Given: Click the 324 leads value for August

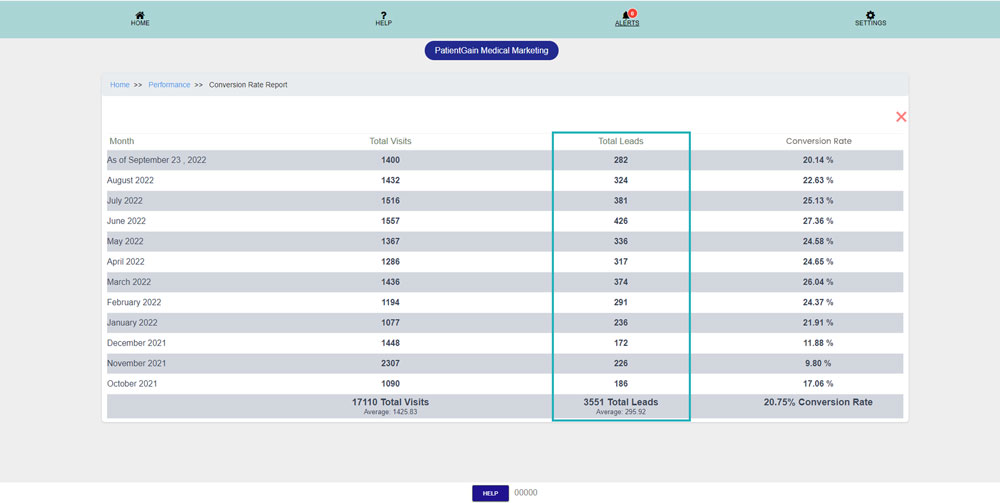Looking at the screenshot, I should 621,180.
